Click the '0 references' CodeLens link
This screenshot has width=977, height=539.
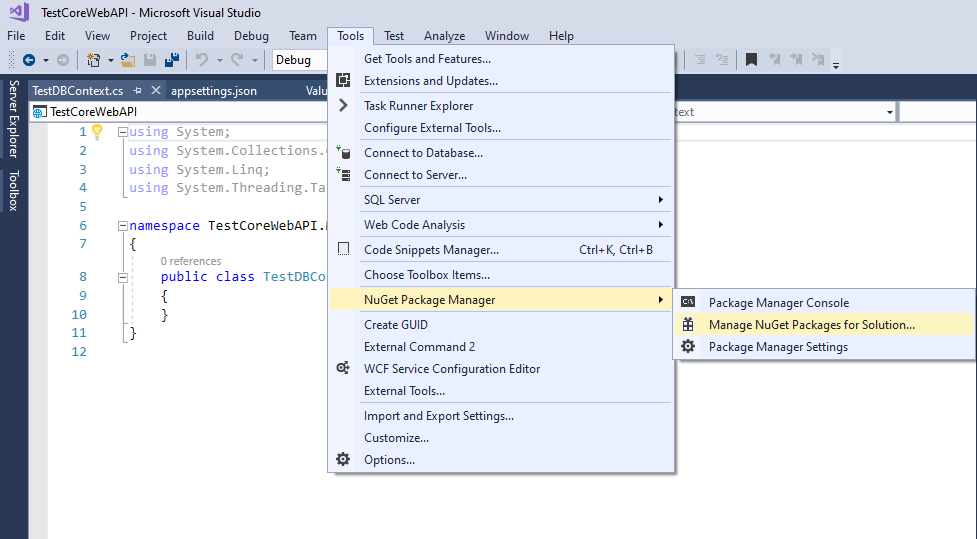click(x=191, y=261)
